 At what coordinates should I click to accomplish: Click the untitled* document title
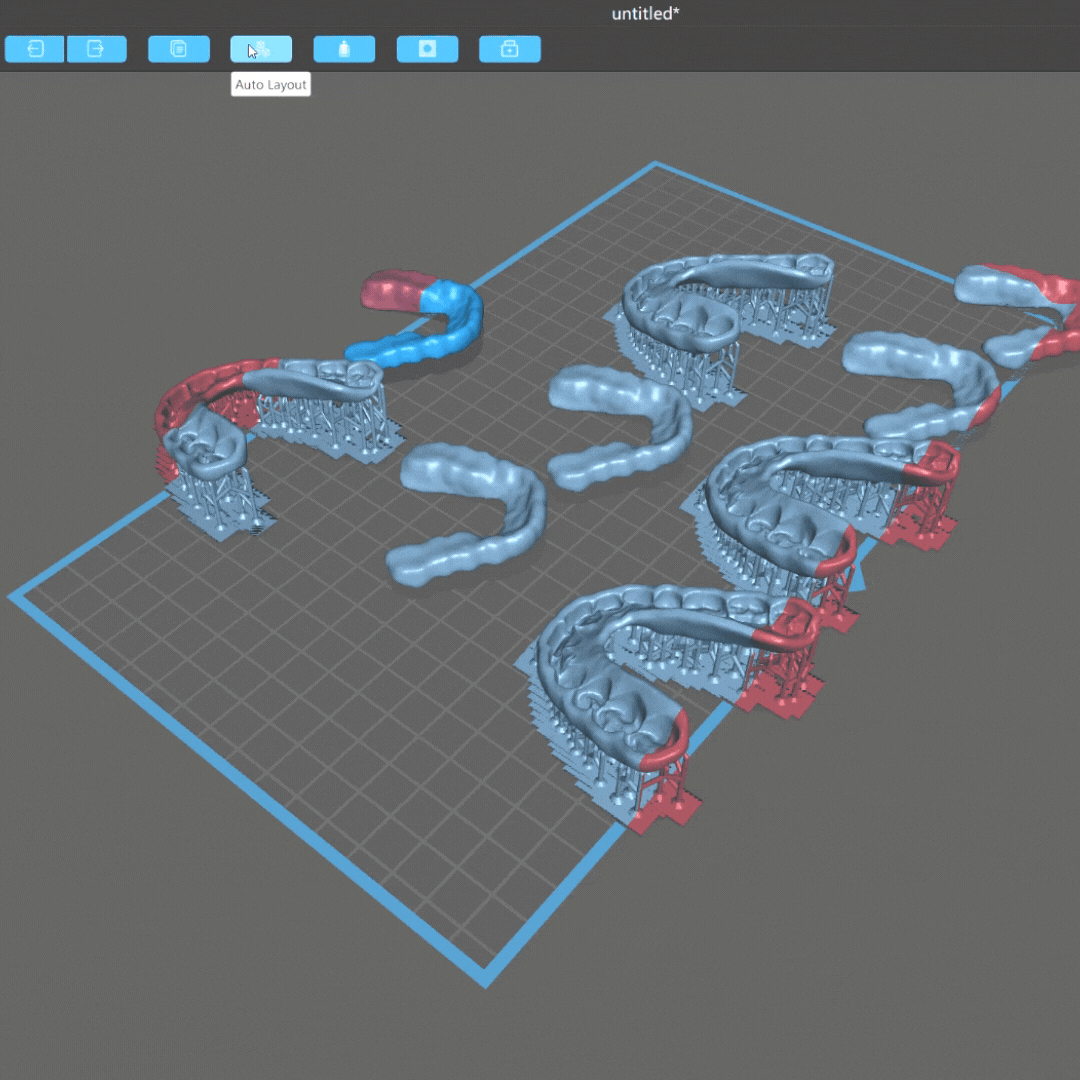pos(645,14)
